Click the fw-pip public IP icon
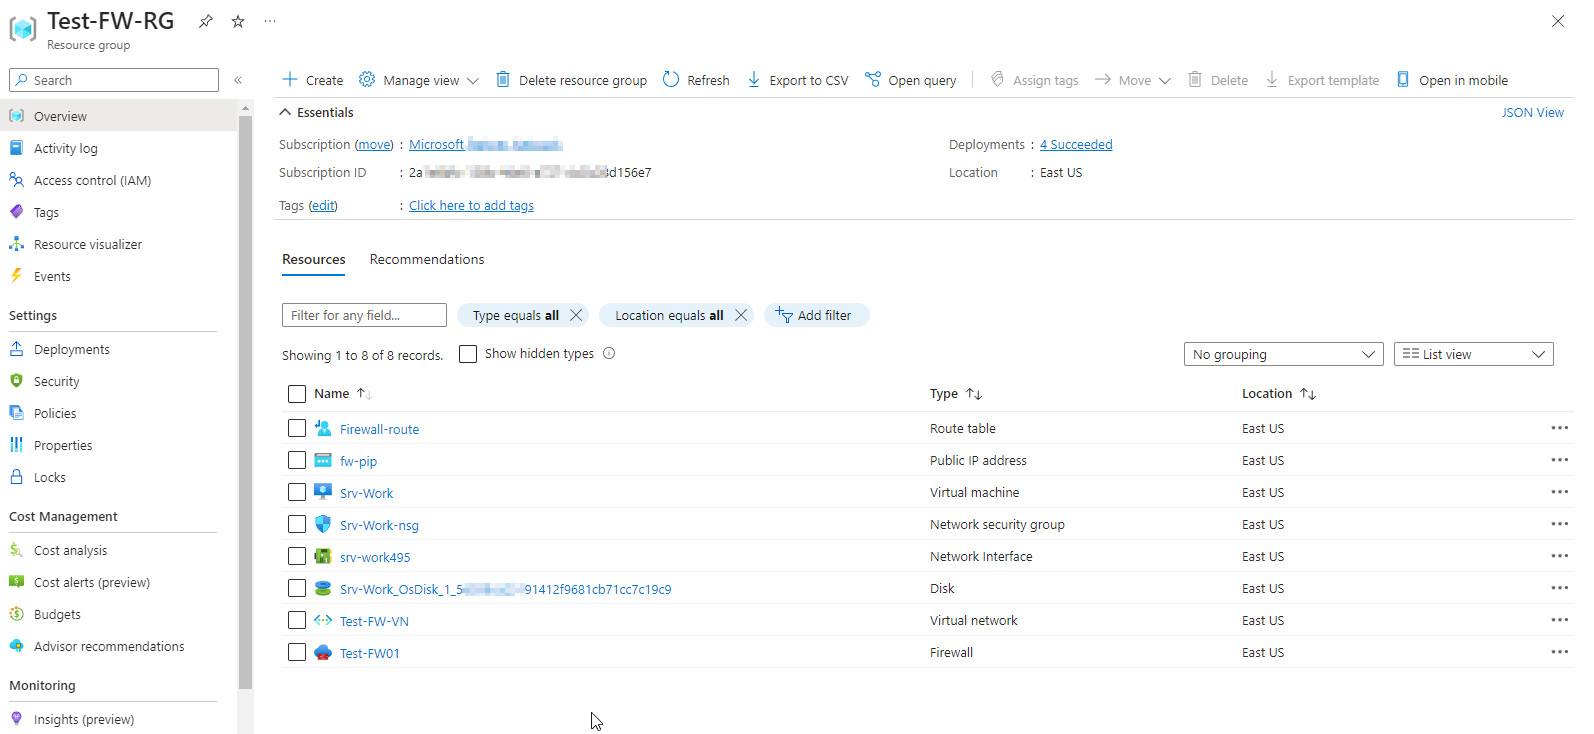 click(323, 460)
